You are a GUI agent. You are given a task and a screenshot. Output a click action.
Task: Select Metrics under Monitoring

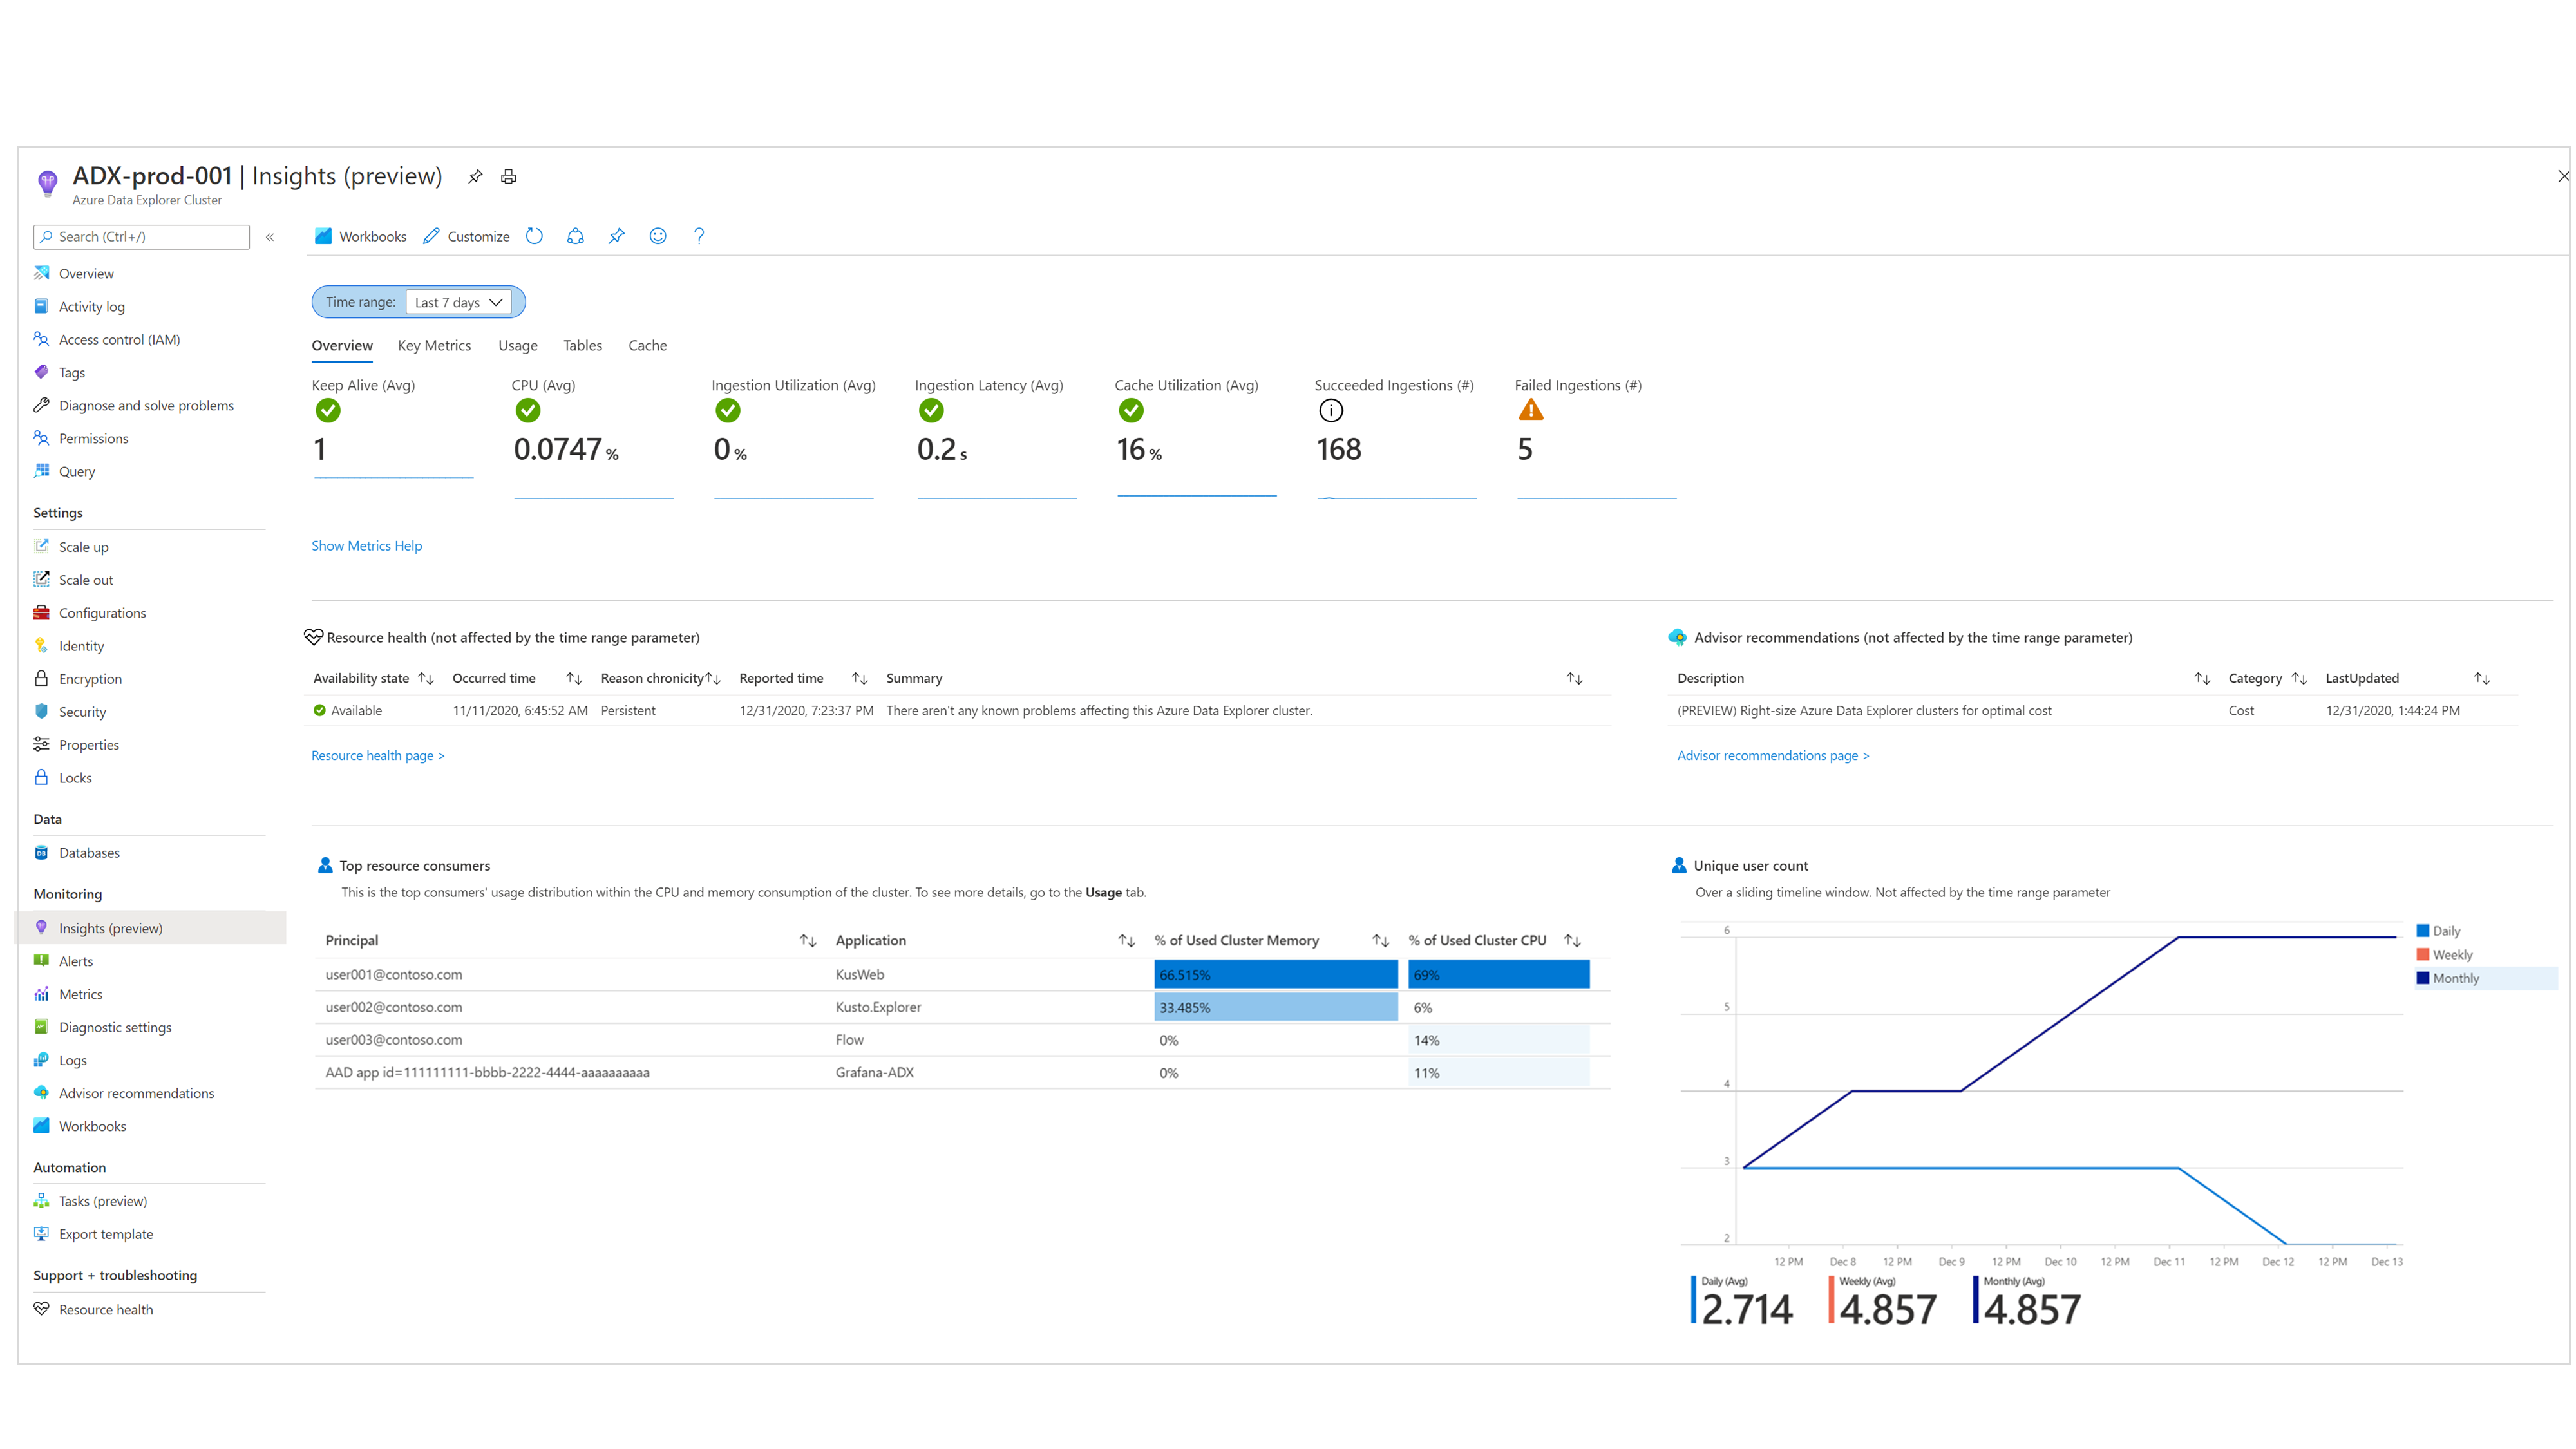click(80, 994)
